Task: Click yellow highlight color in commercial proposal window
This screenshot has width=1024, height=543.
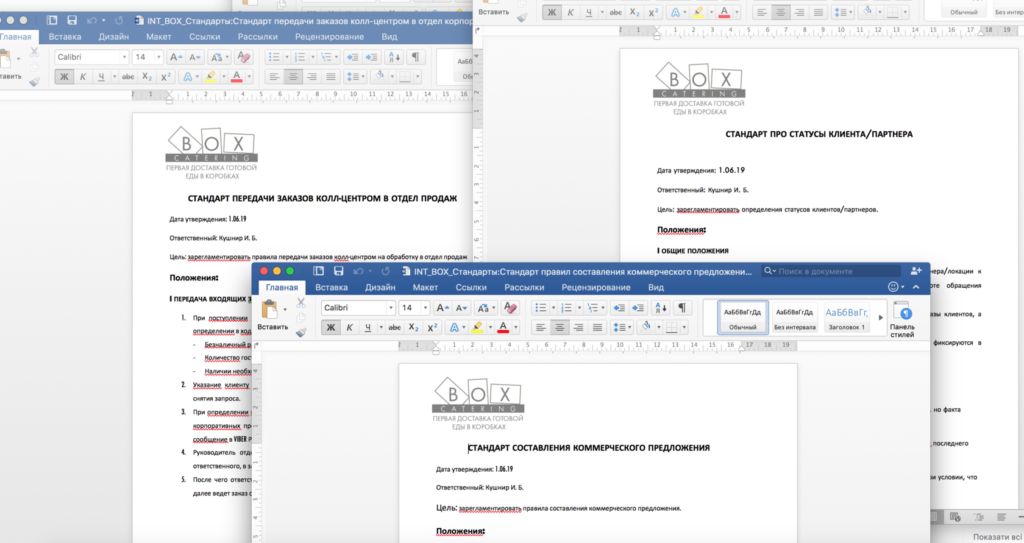Action: [478, 327]
